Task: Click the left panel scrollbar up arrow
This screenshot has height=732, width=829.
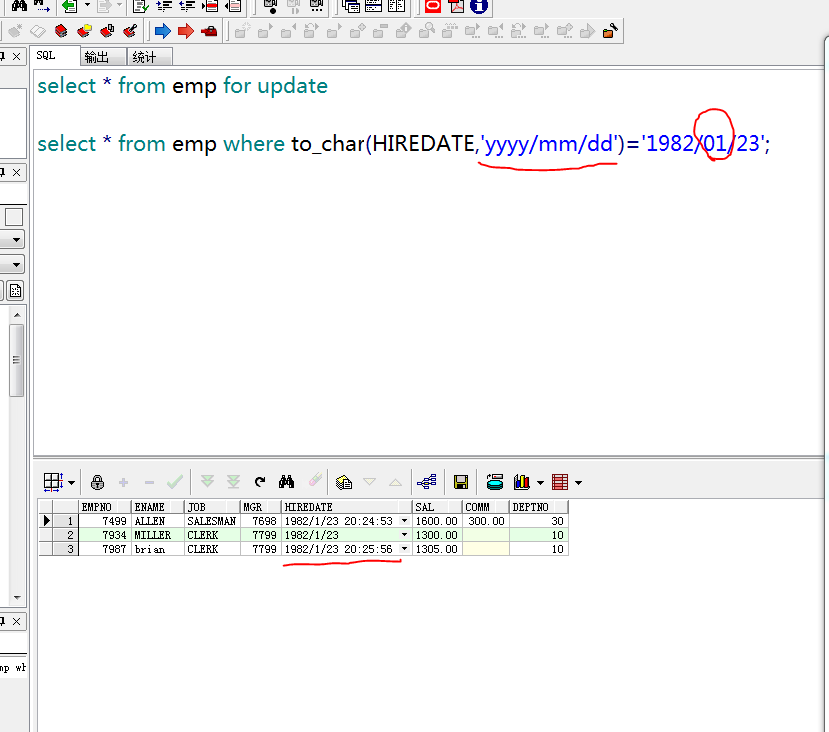Action: (x=17, y=315)
